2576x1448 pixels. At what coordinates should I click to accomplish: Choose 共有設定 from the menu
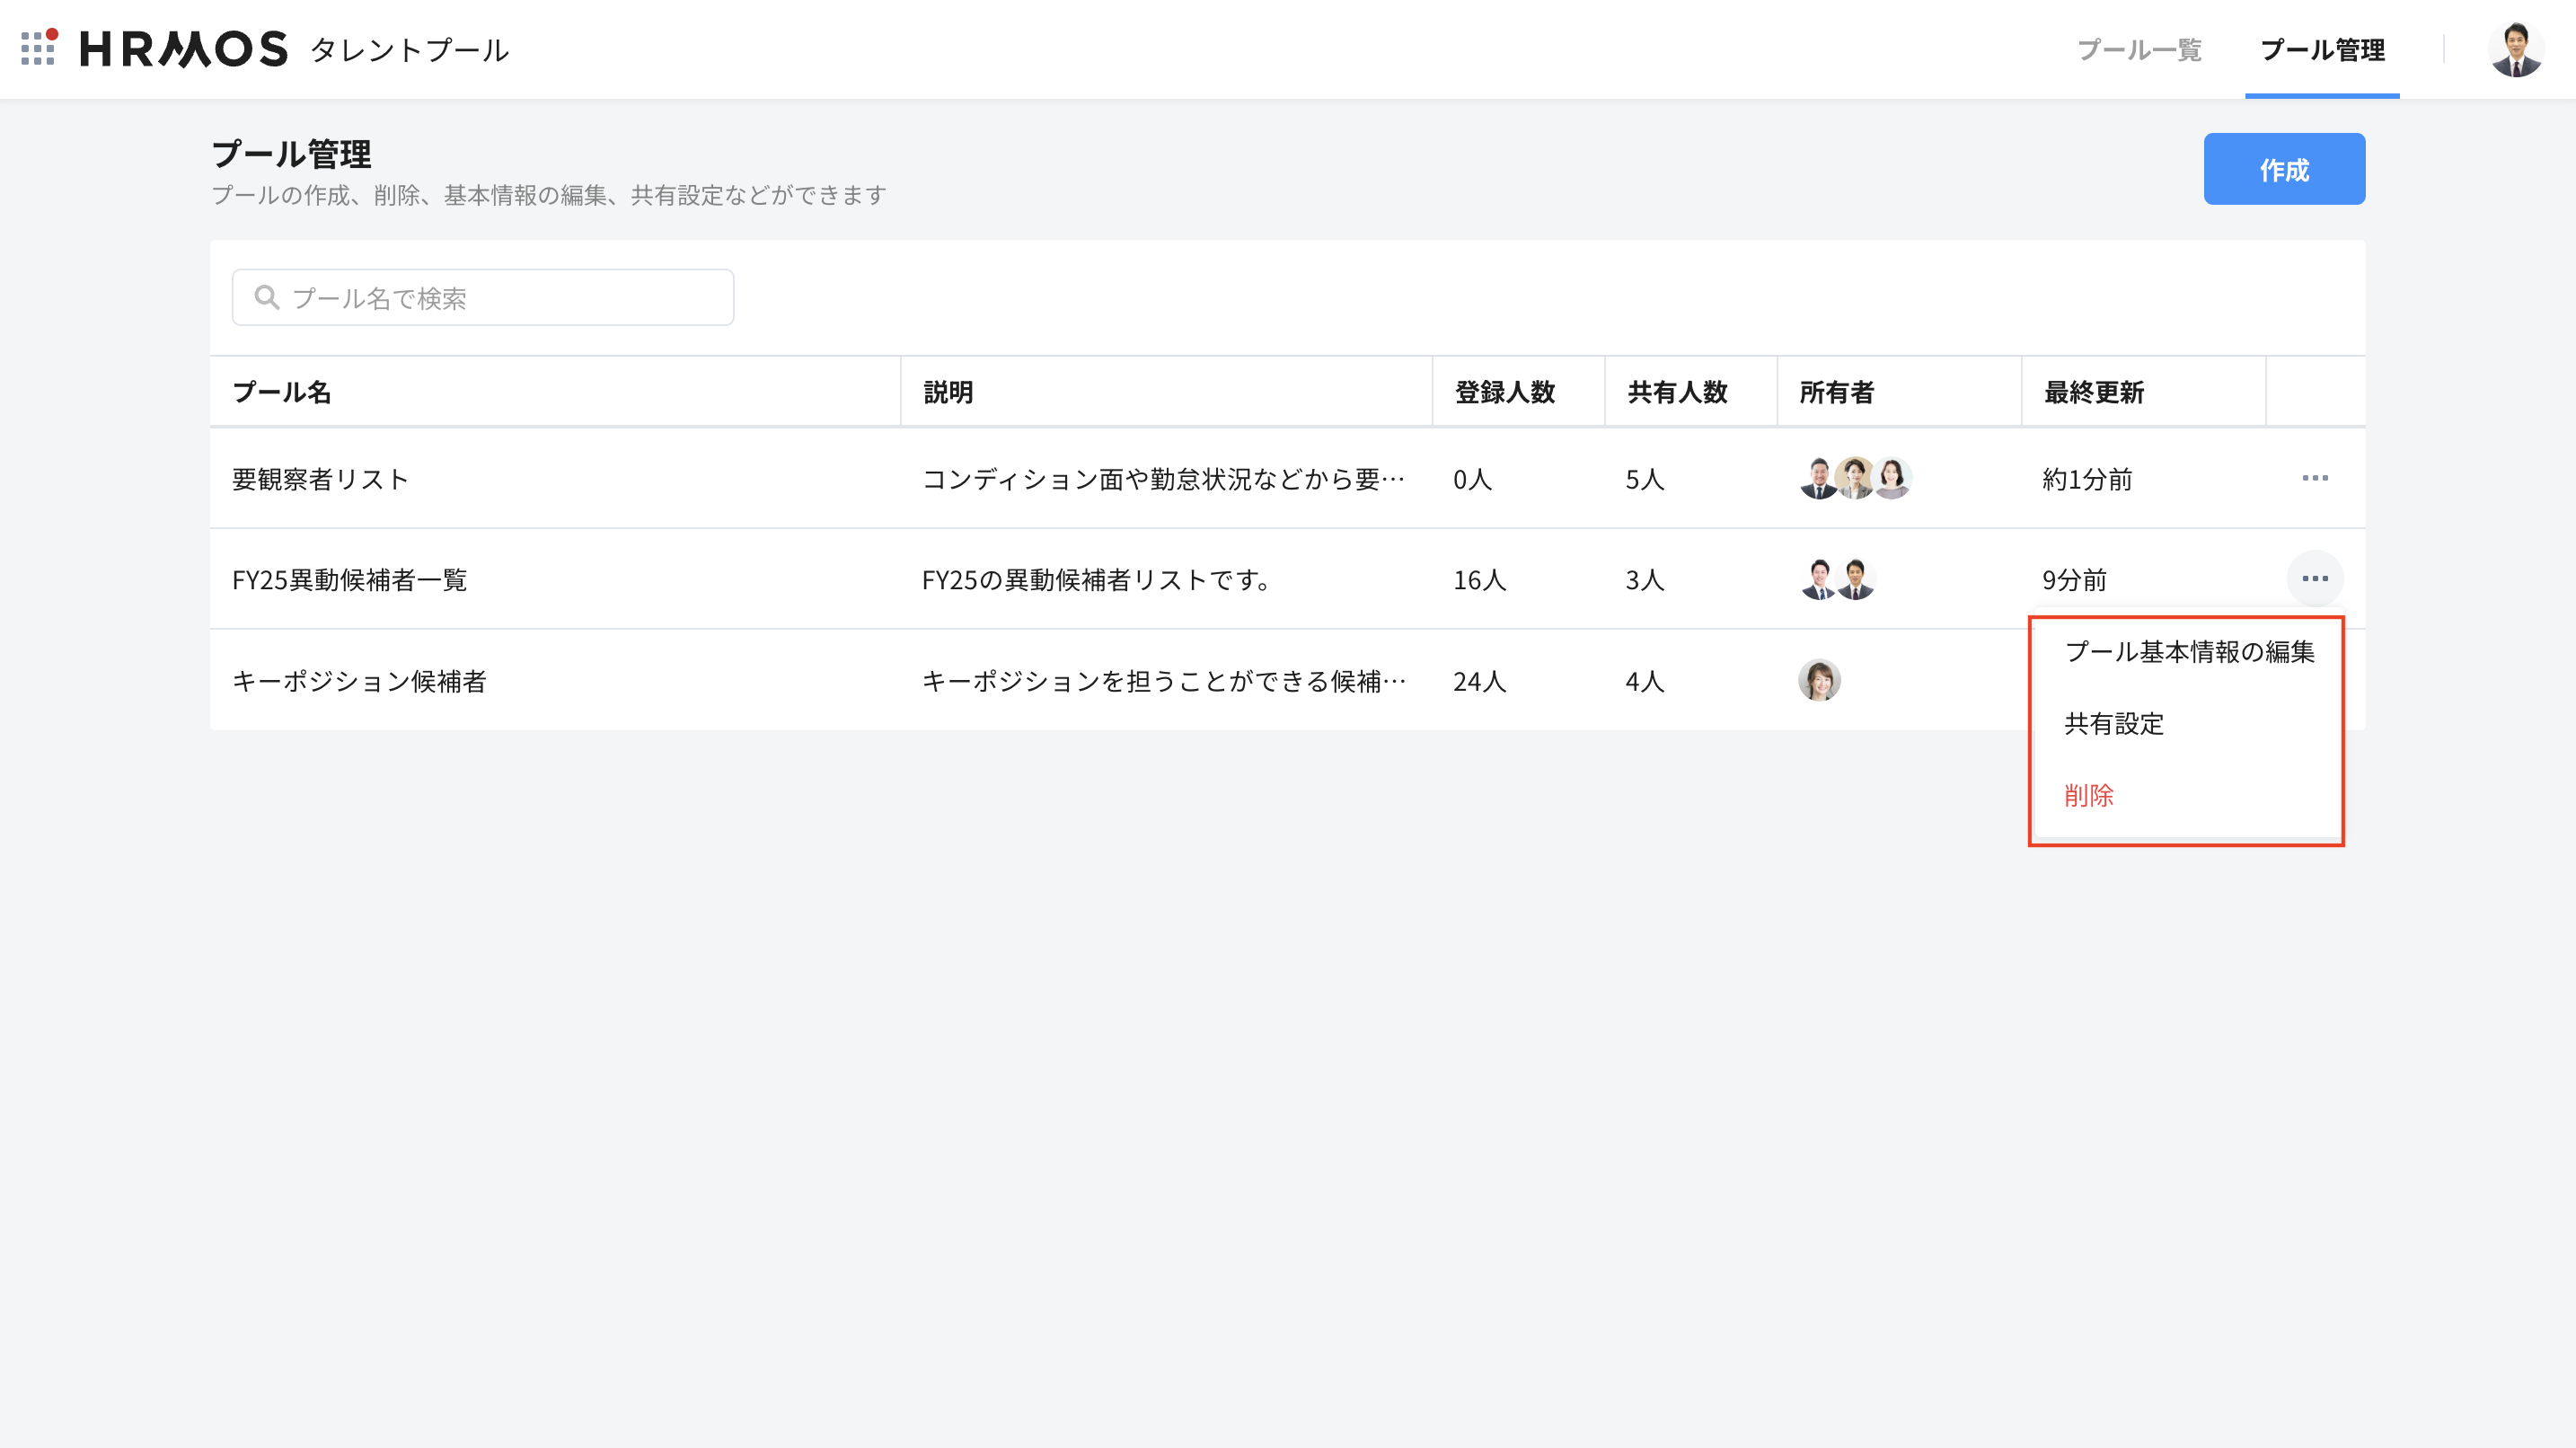coord(2114,724)
